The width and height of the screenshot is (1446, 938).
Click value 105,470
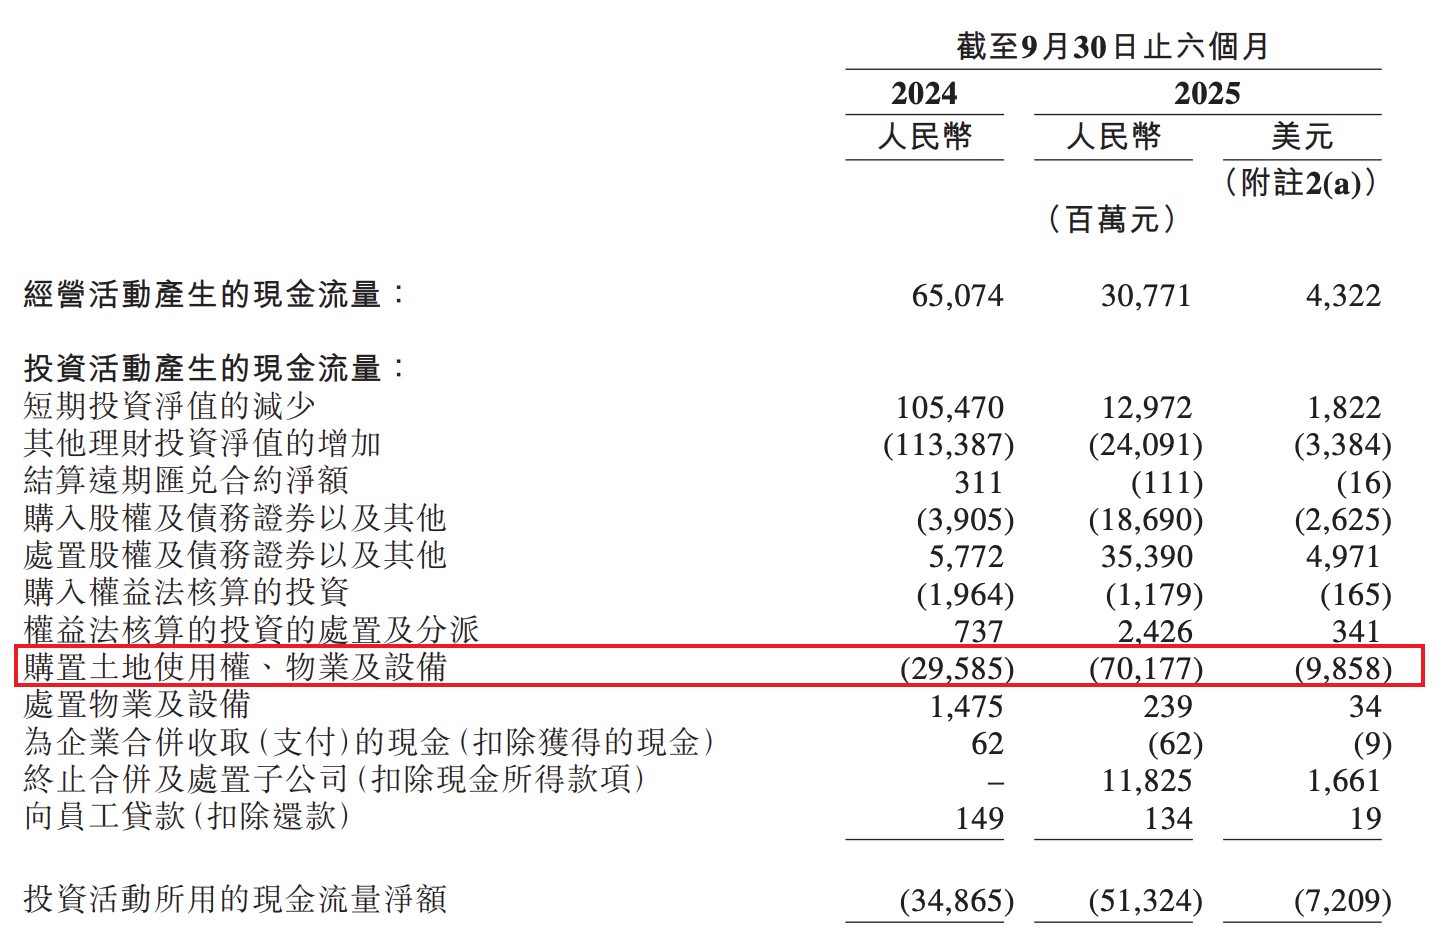coord(949,408)
